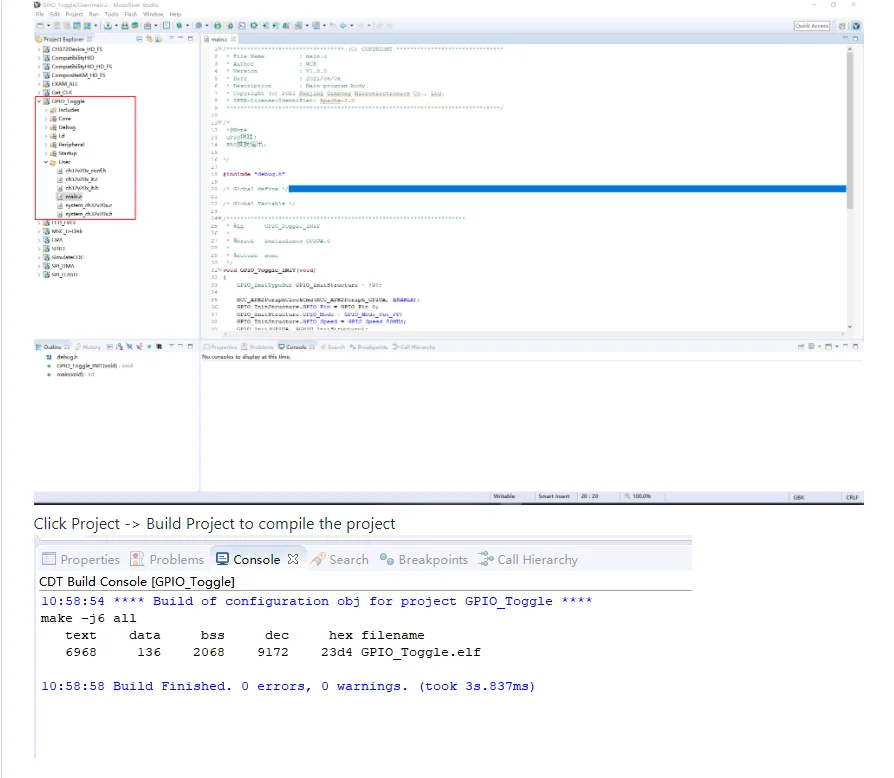Open the Tools menu in the menu bar
This screenshot has height=778, width=894.
pos(112,14)
